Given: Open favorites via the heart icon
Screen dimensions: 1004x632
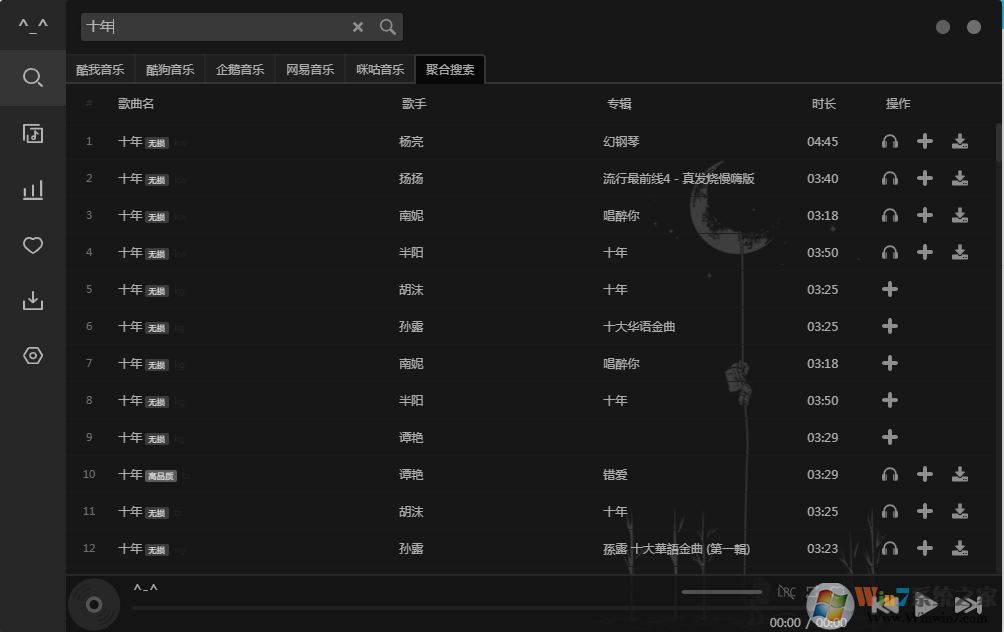Looking at the screenshot, I should 32,245.
